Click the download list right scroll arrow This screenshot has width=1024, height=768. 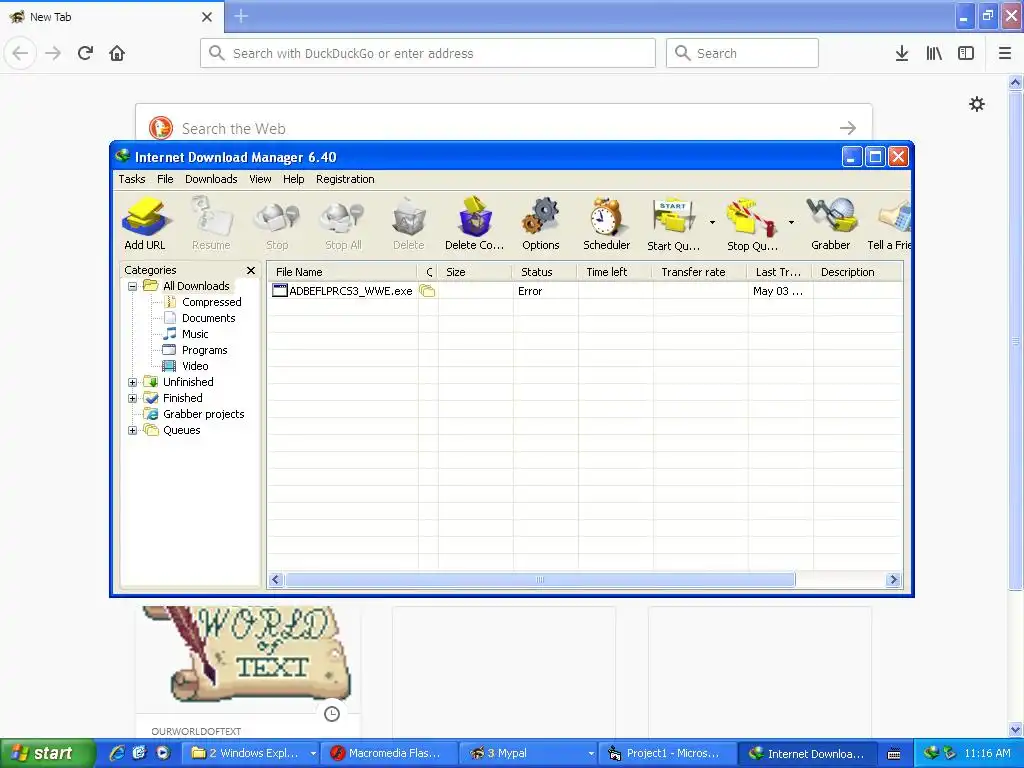pyautogui.click(x=893, y=580)
